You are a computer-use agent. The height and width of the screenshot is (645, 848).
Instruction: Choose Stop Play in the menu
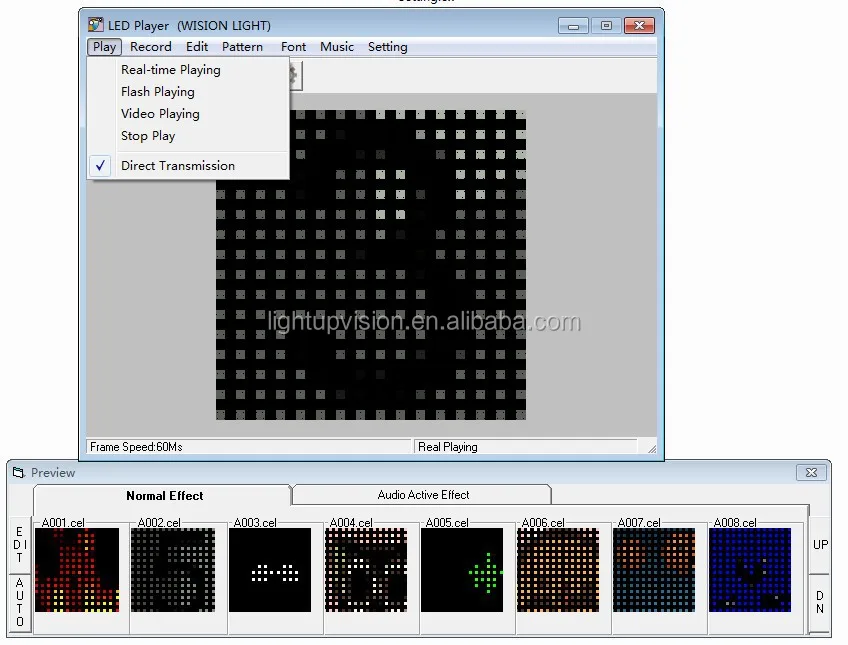pos(147,136)
